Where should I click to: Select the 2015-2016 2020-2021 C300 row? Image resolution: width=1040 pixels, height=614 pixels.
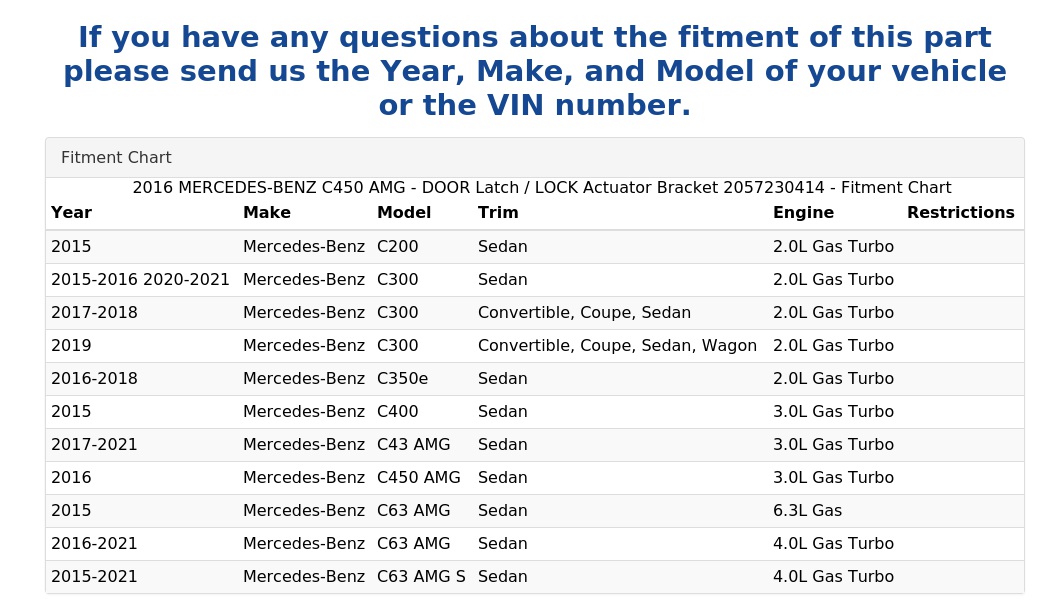click(x=535, y=280)
